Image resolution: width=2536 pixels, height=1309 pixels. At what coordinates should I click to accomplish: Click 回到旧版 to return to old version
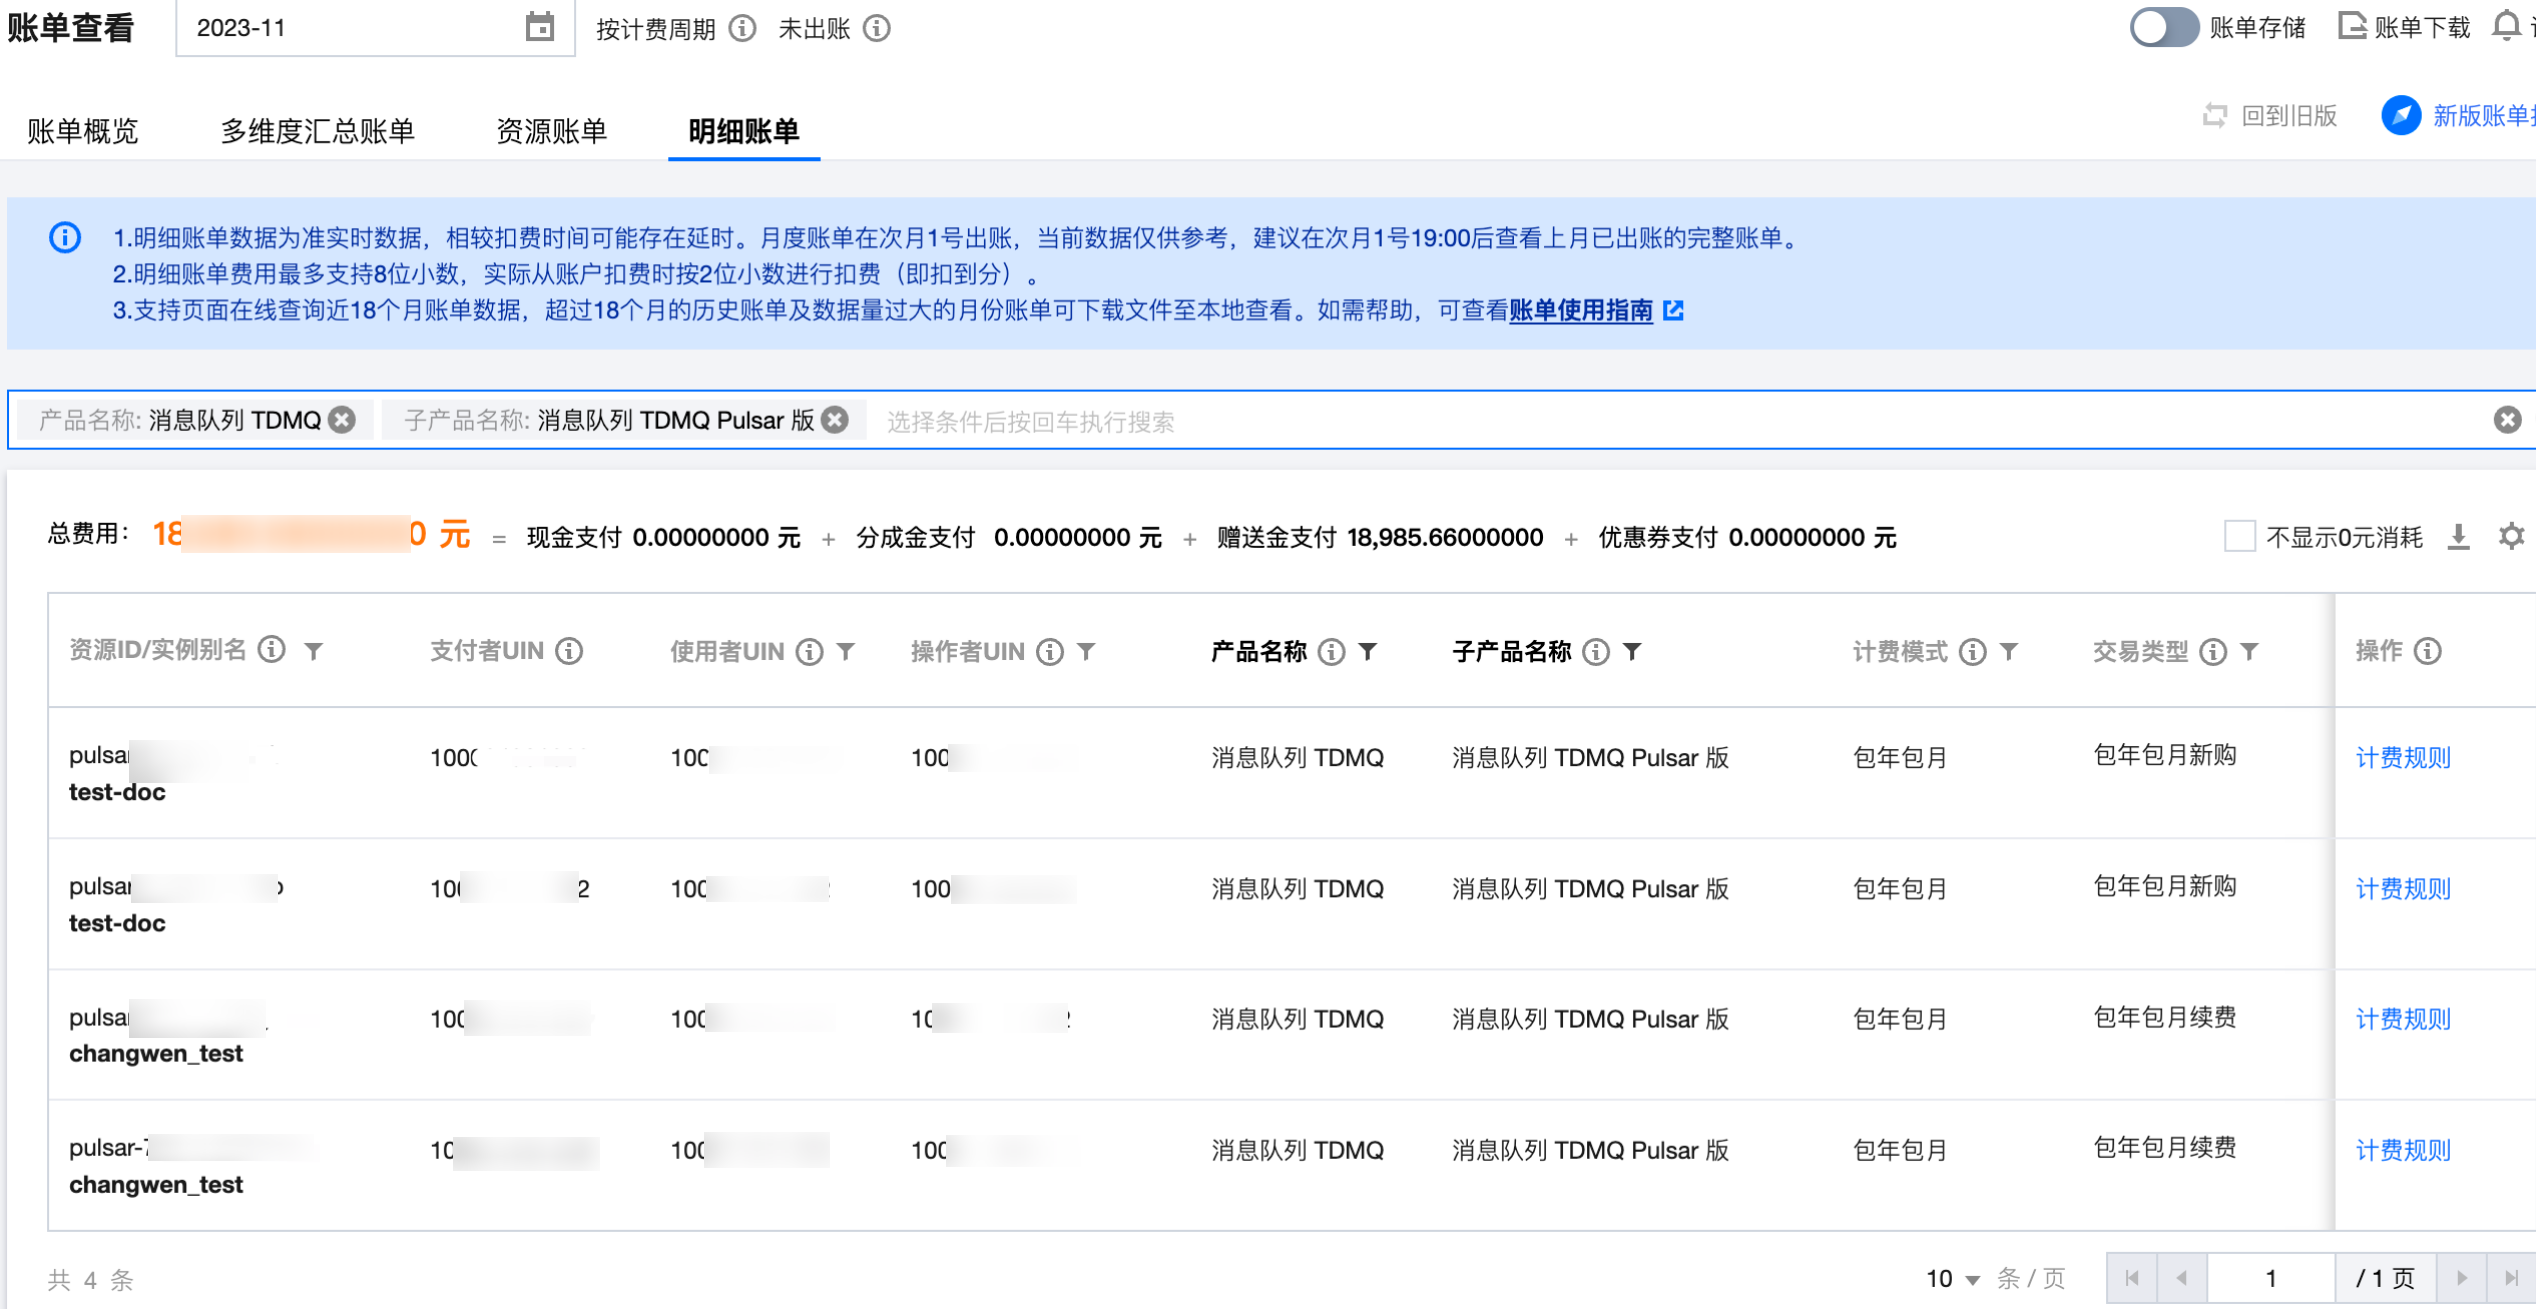pos(2270,116)
